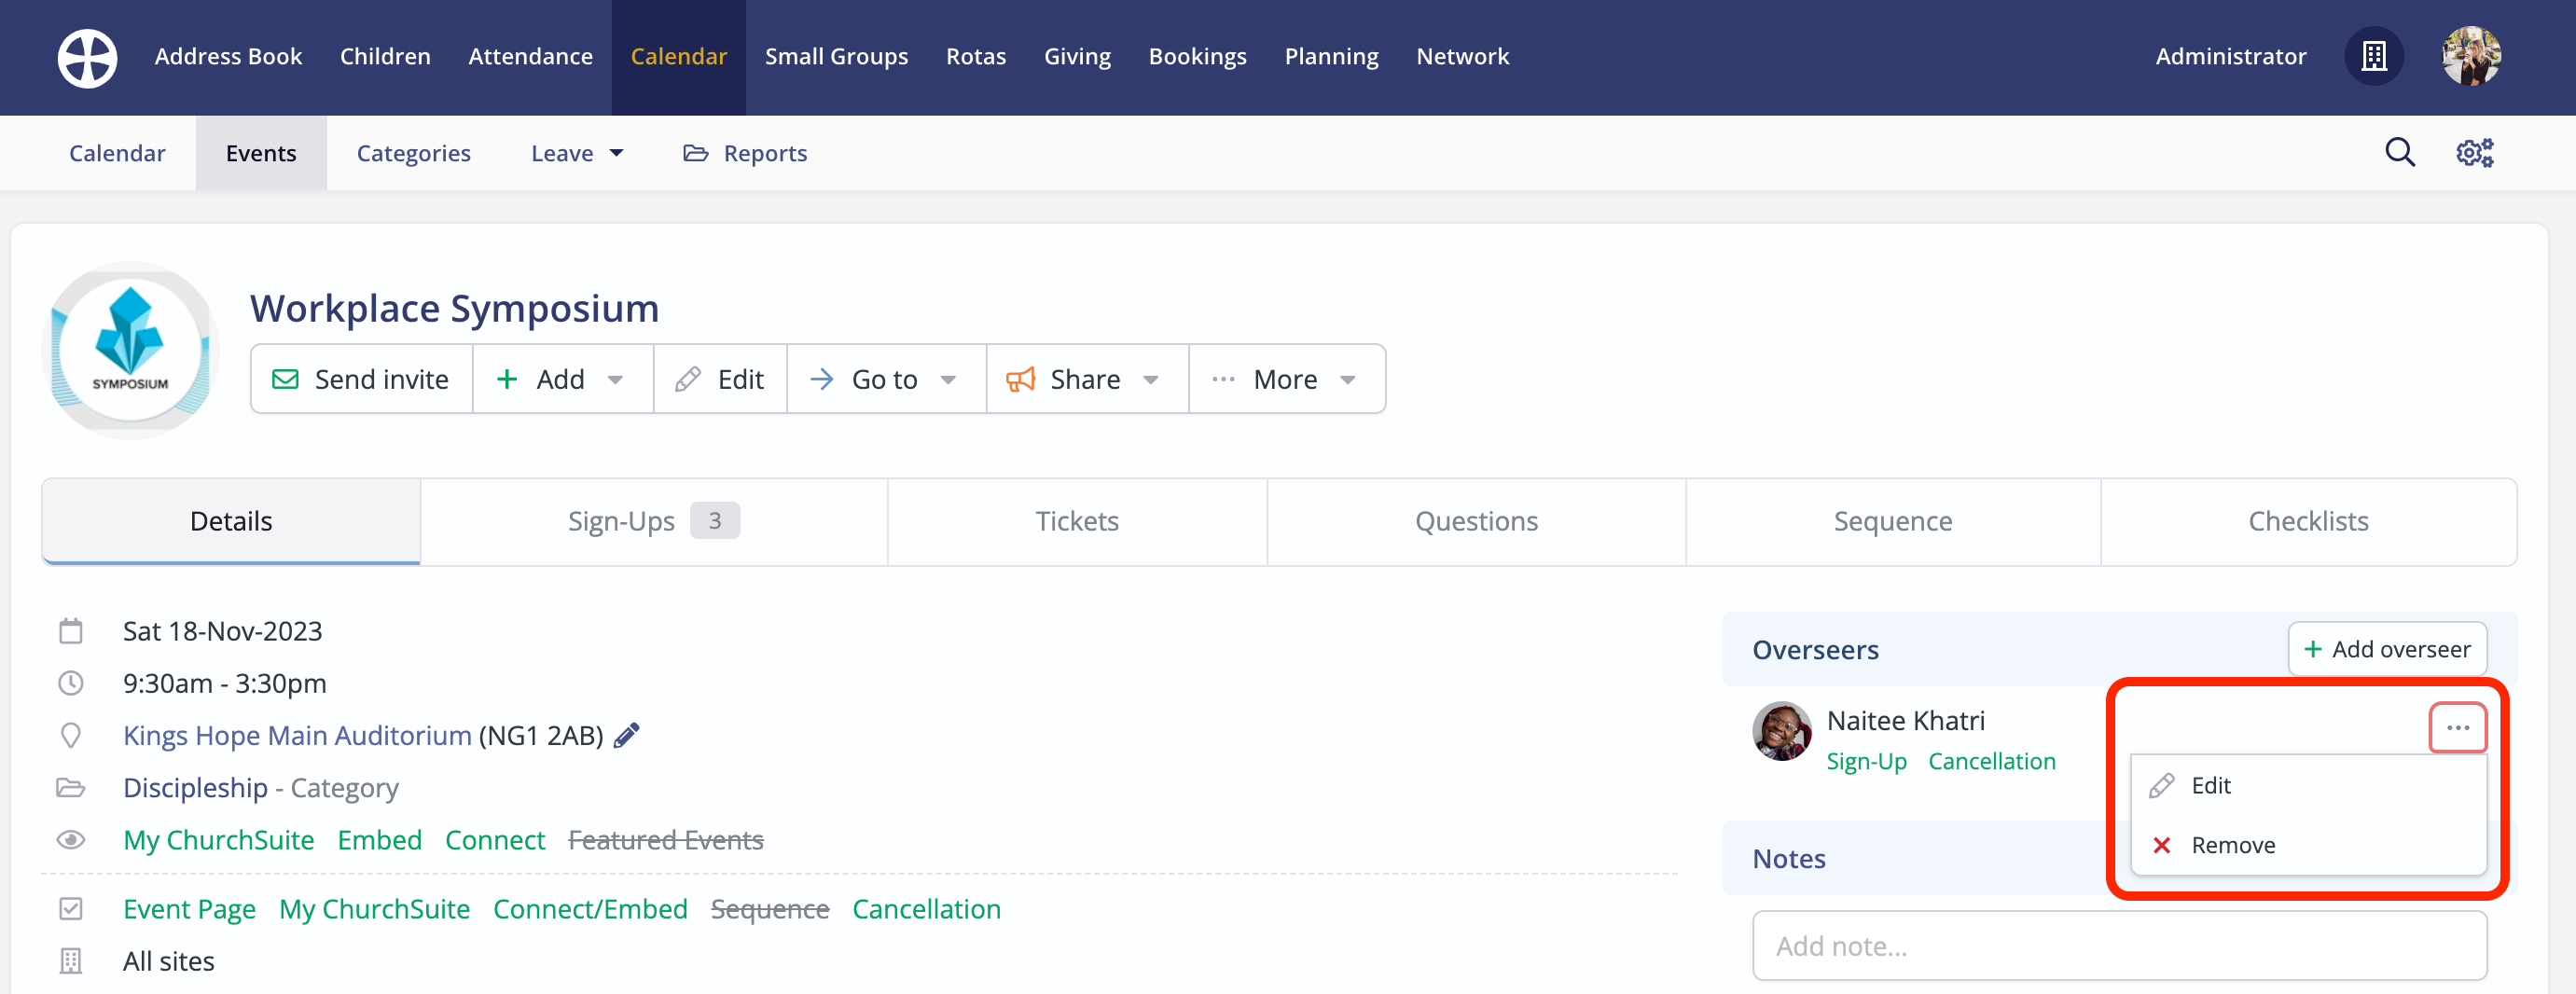Click the ChurchSuite logo icon
The width and height of the screenshot is (2576, 994).
tap(87, 57)
